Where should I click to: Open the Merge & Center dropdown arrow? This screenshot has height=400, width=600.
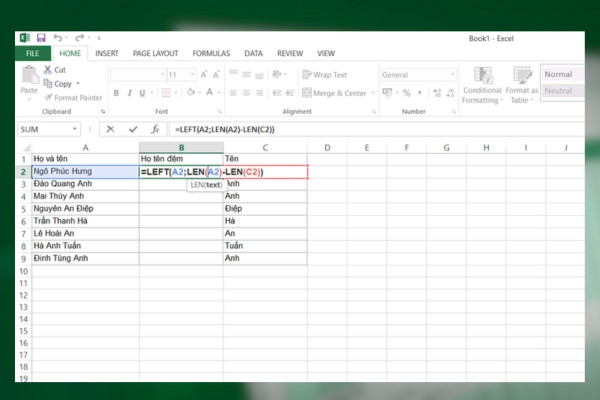coord(372,93)
